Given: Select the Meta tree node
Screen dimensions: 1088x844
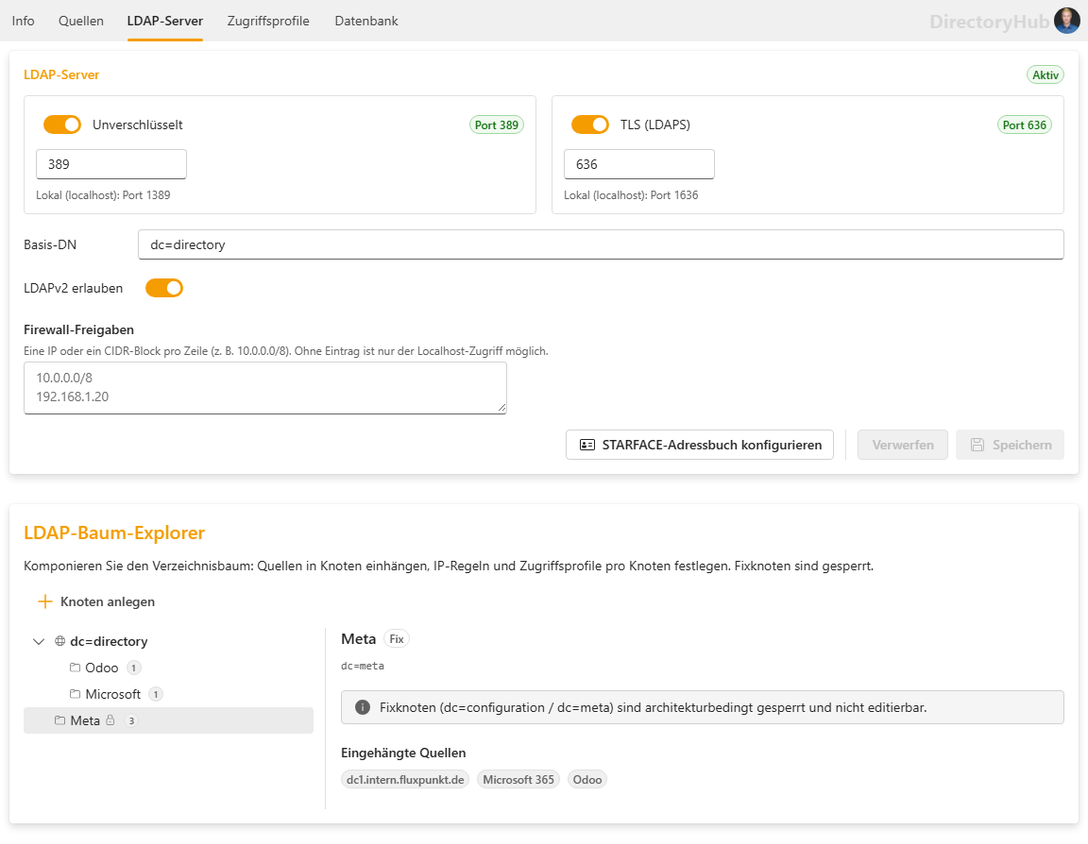Looking at the screenshot, I should [169, 720].
